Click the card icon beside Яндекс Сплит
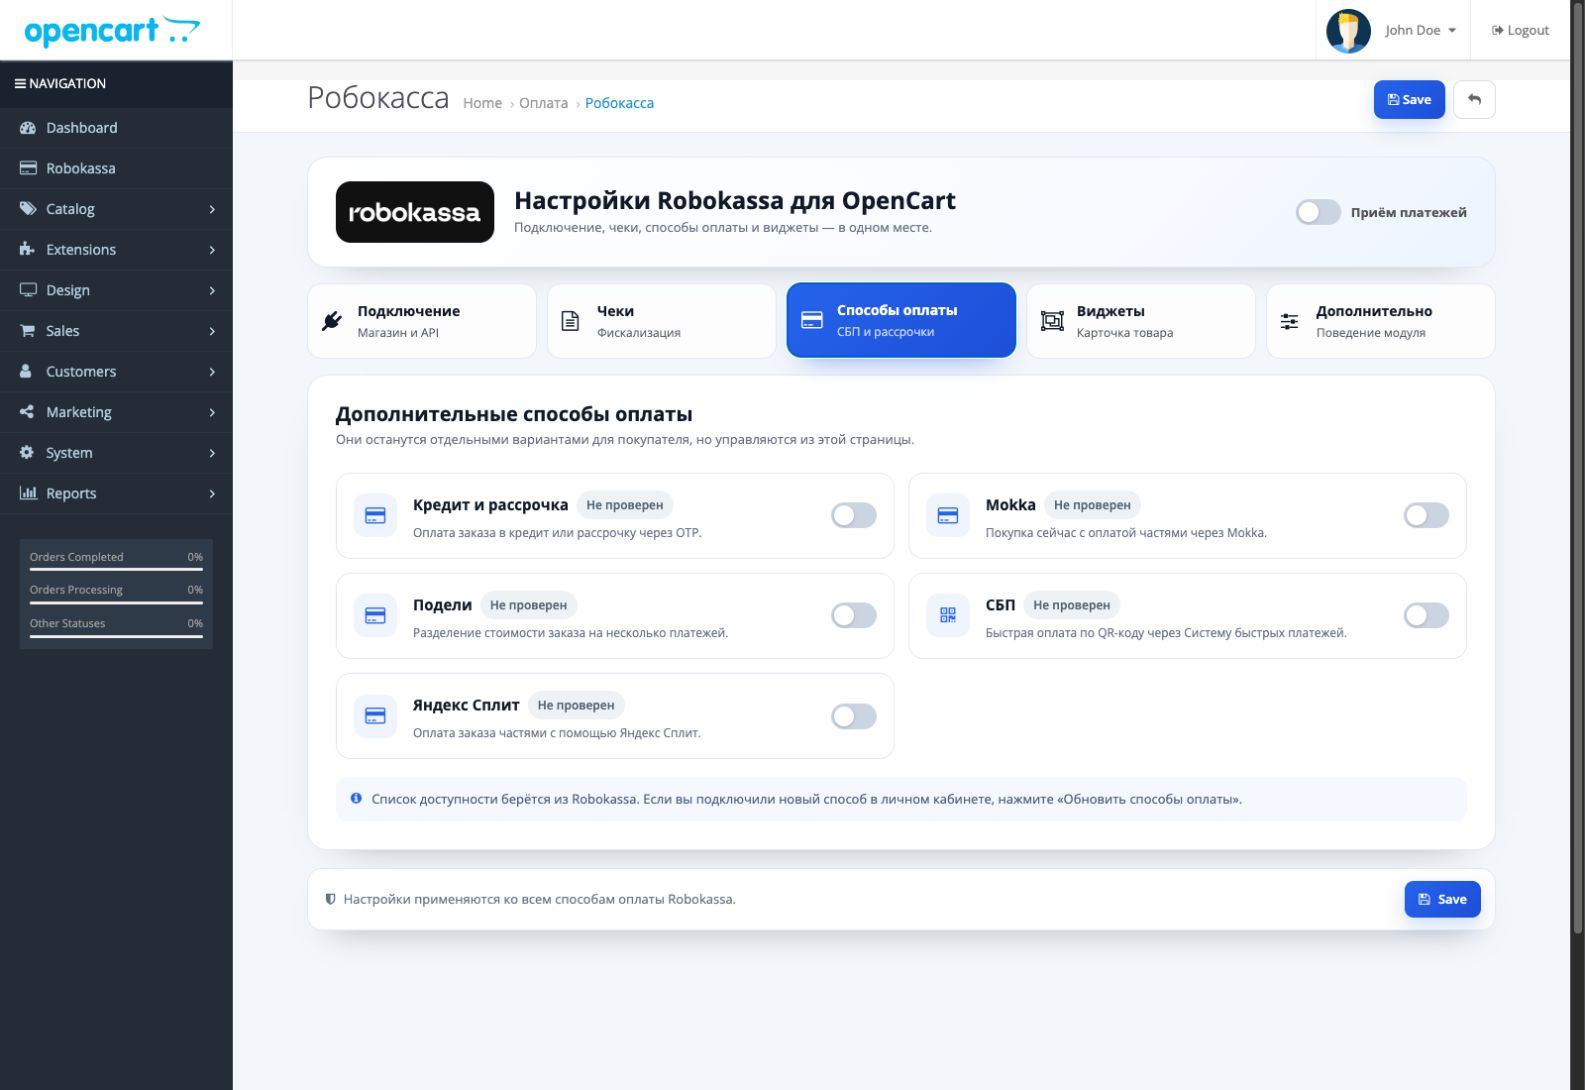The image size is (1585, 1090). click(x=376, y=716)
